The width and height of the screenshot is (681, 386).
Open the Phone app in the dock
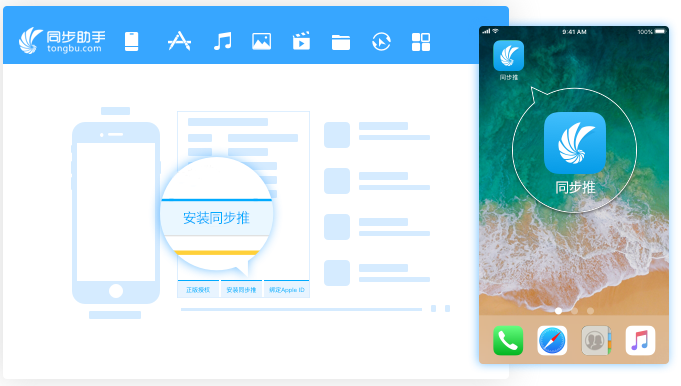point(508,340)
